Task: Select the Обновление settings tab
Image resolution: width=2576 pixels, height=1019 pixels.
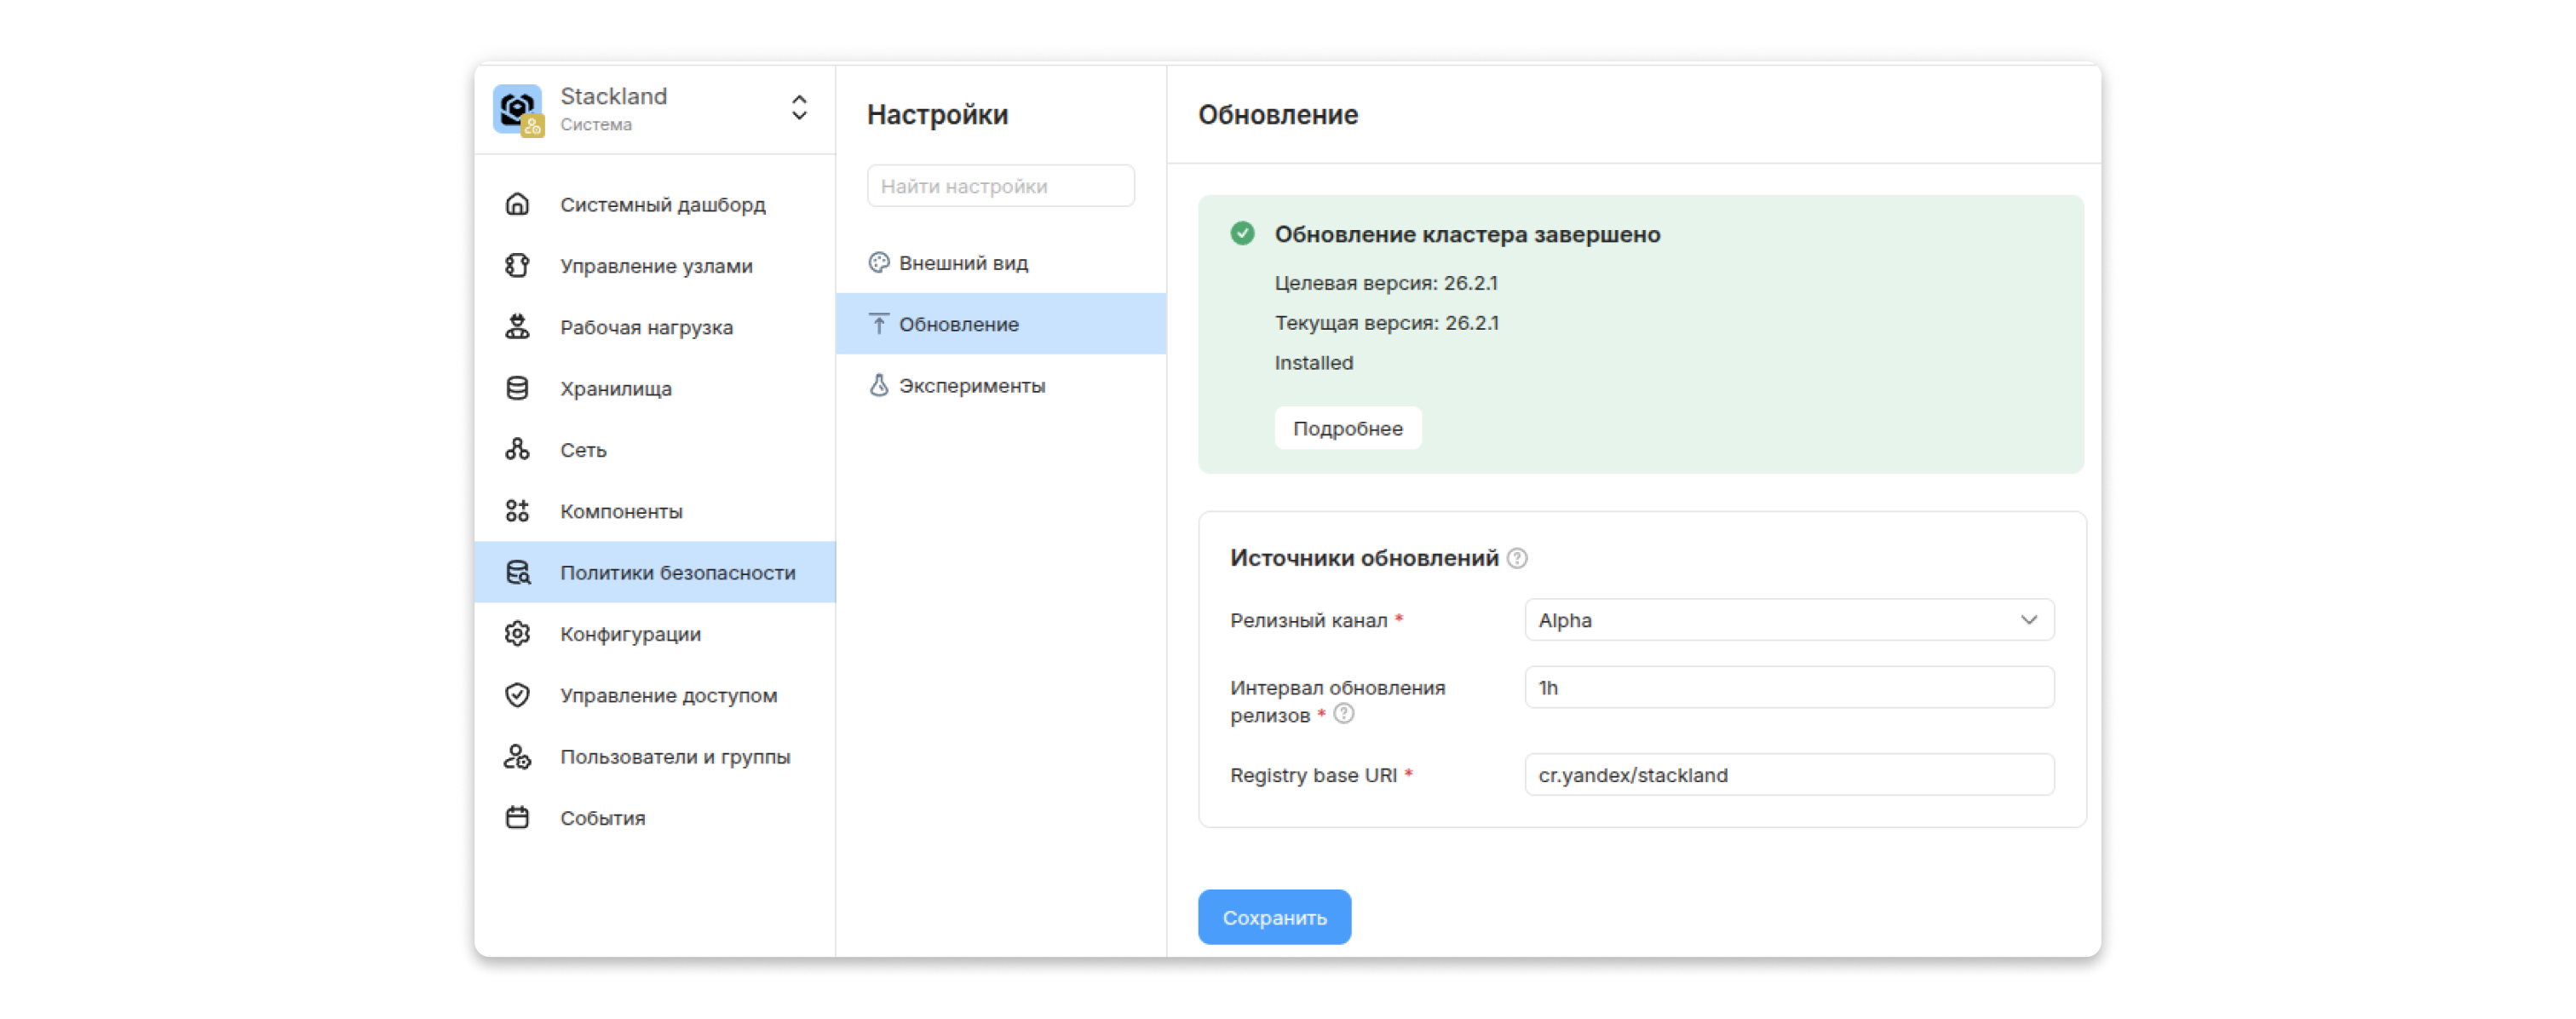Action: click(x=1001, y=323)
